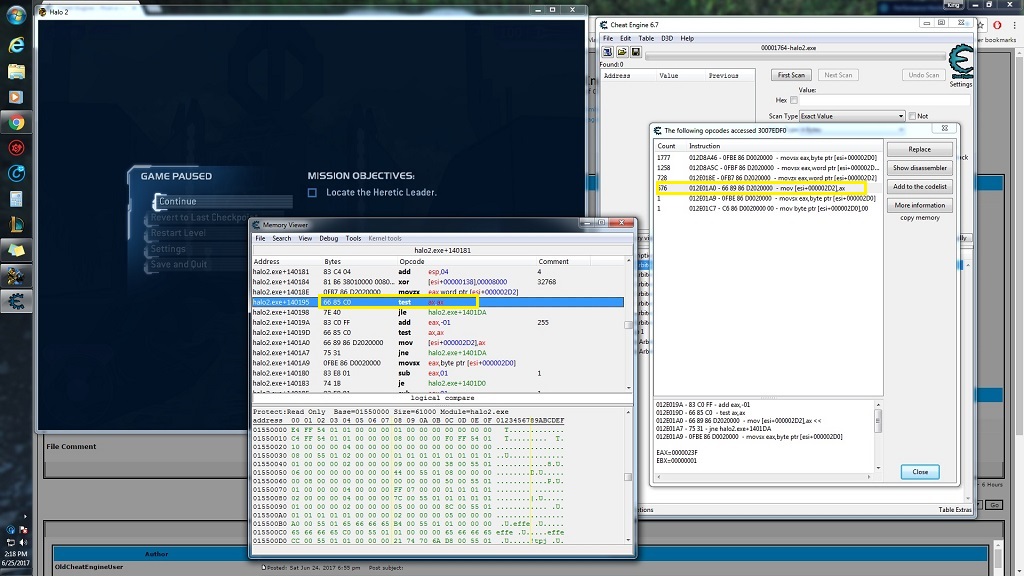This screenshot has height=576, width=1024.
Task: Toggle the Hex checkbox
Action: (793, 100)
